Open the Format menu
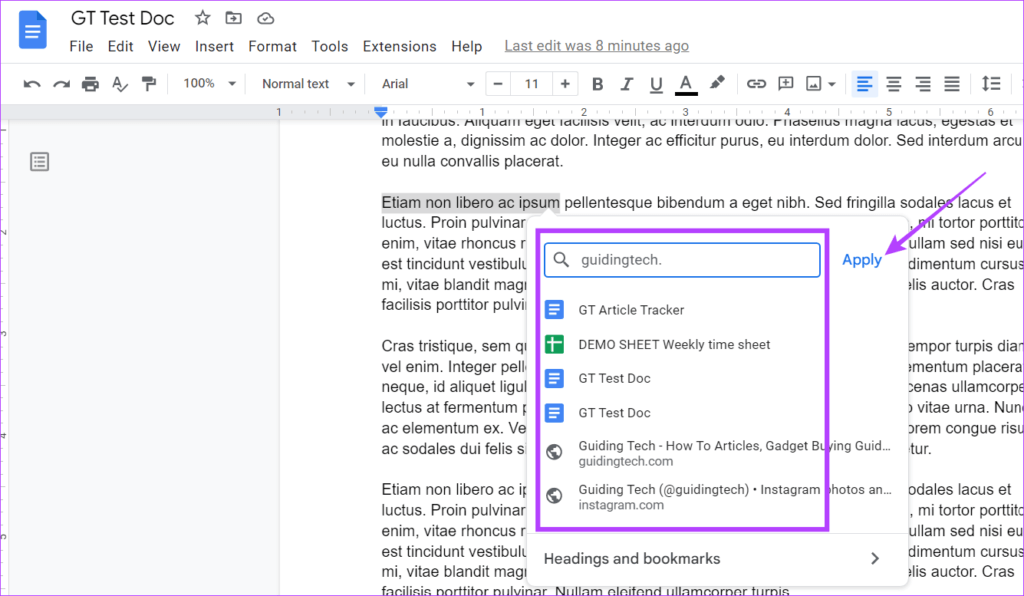This screenshot has height=596, width=1024. [x=272, y=46]
